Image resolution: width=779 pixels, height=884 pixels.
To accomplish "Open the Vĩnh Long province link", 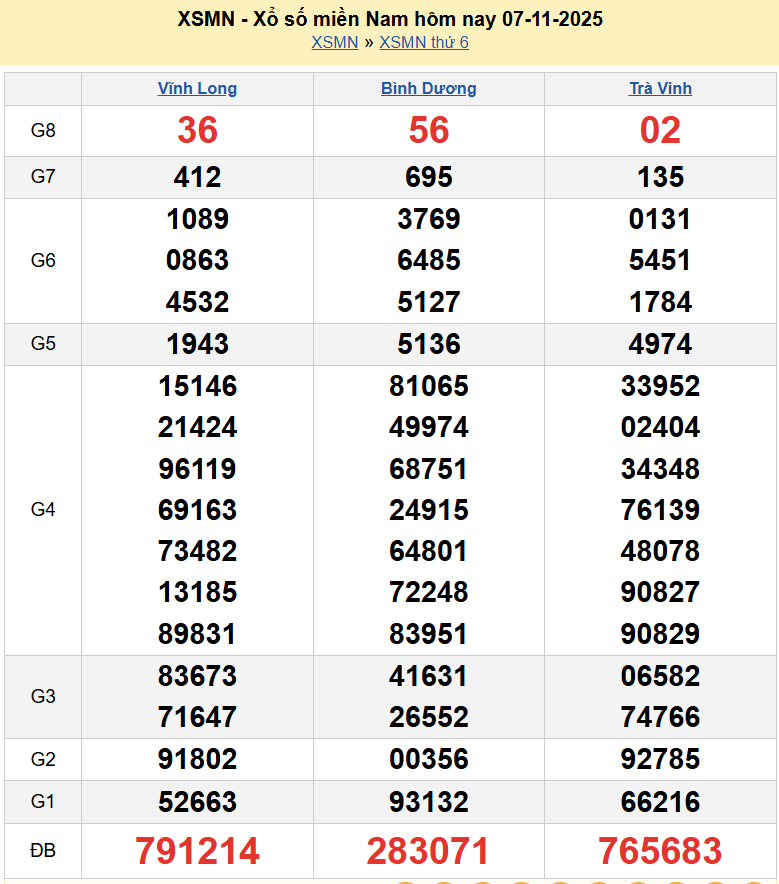I will click(197, 88).
